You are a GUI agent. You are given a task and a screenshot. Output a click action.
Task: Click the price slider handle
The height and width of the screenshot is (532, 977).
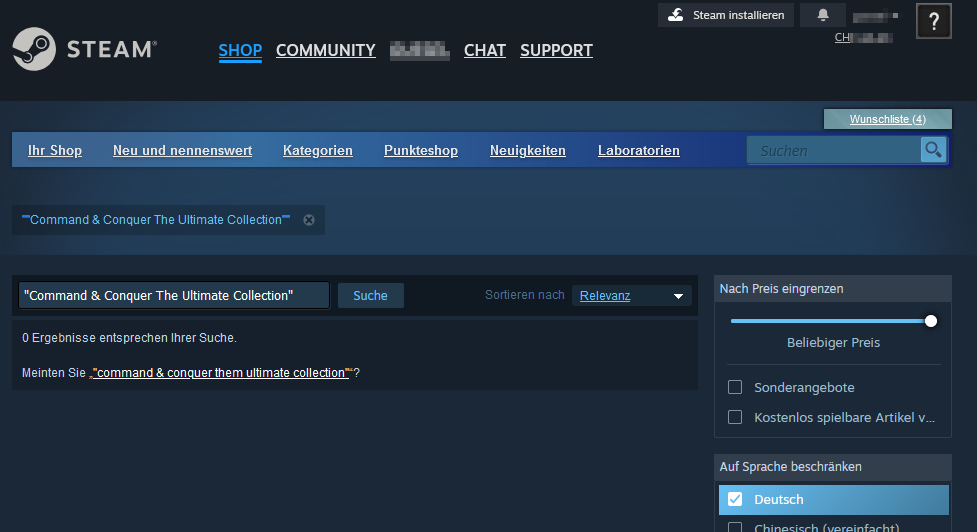point(930,321)
